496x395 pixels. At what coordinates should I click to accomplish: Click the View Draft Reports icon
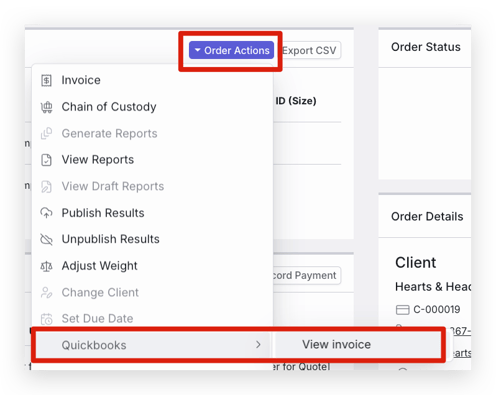pos(46,186)
